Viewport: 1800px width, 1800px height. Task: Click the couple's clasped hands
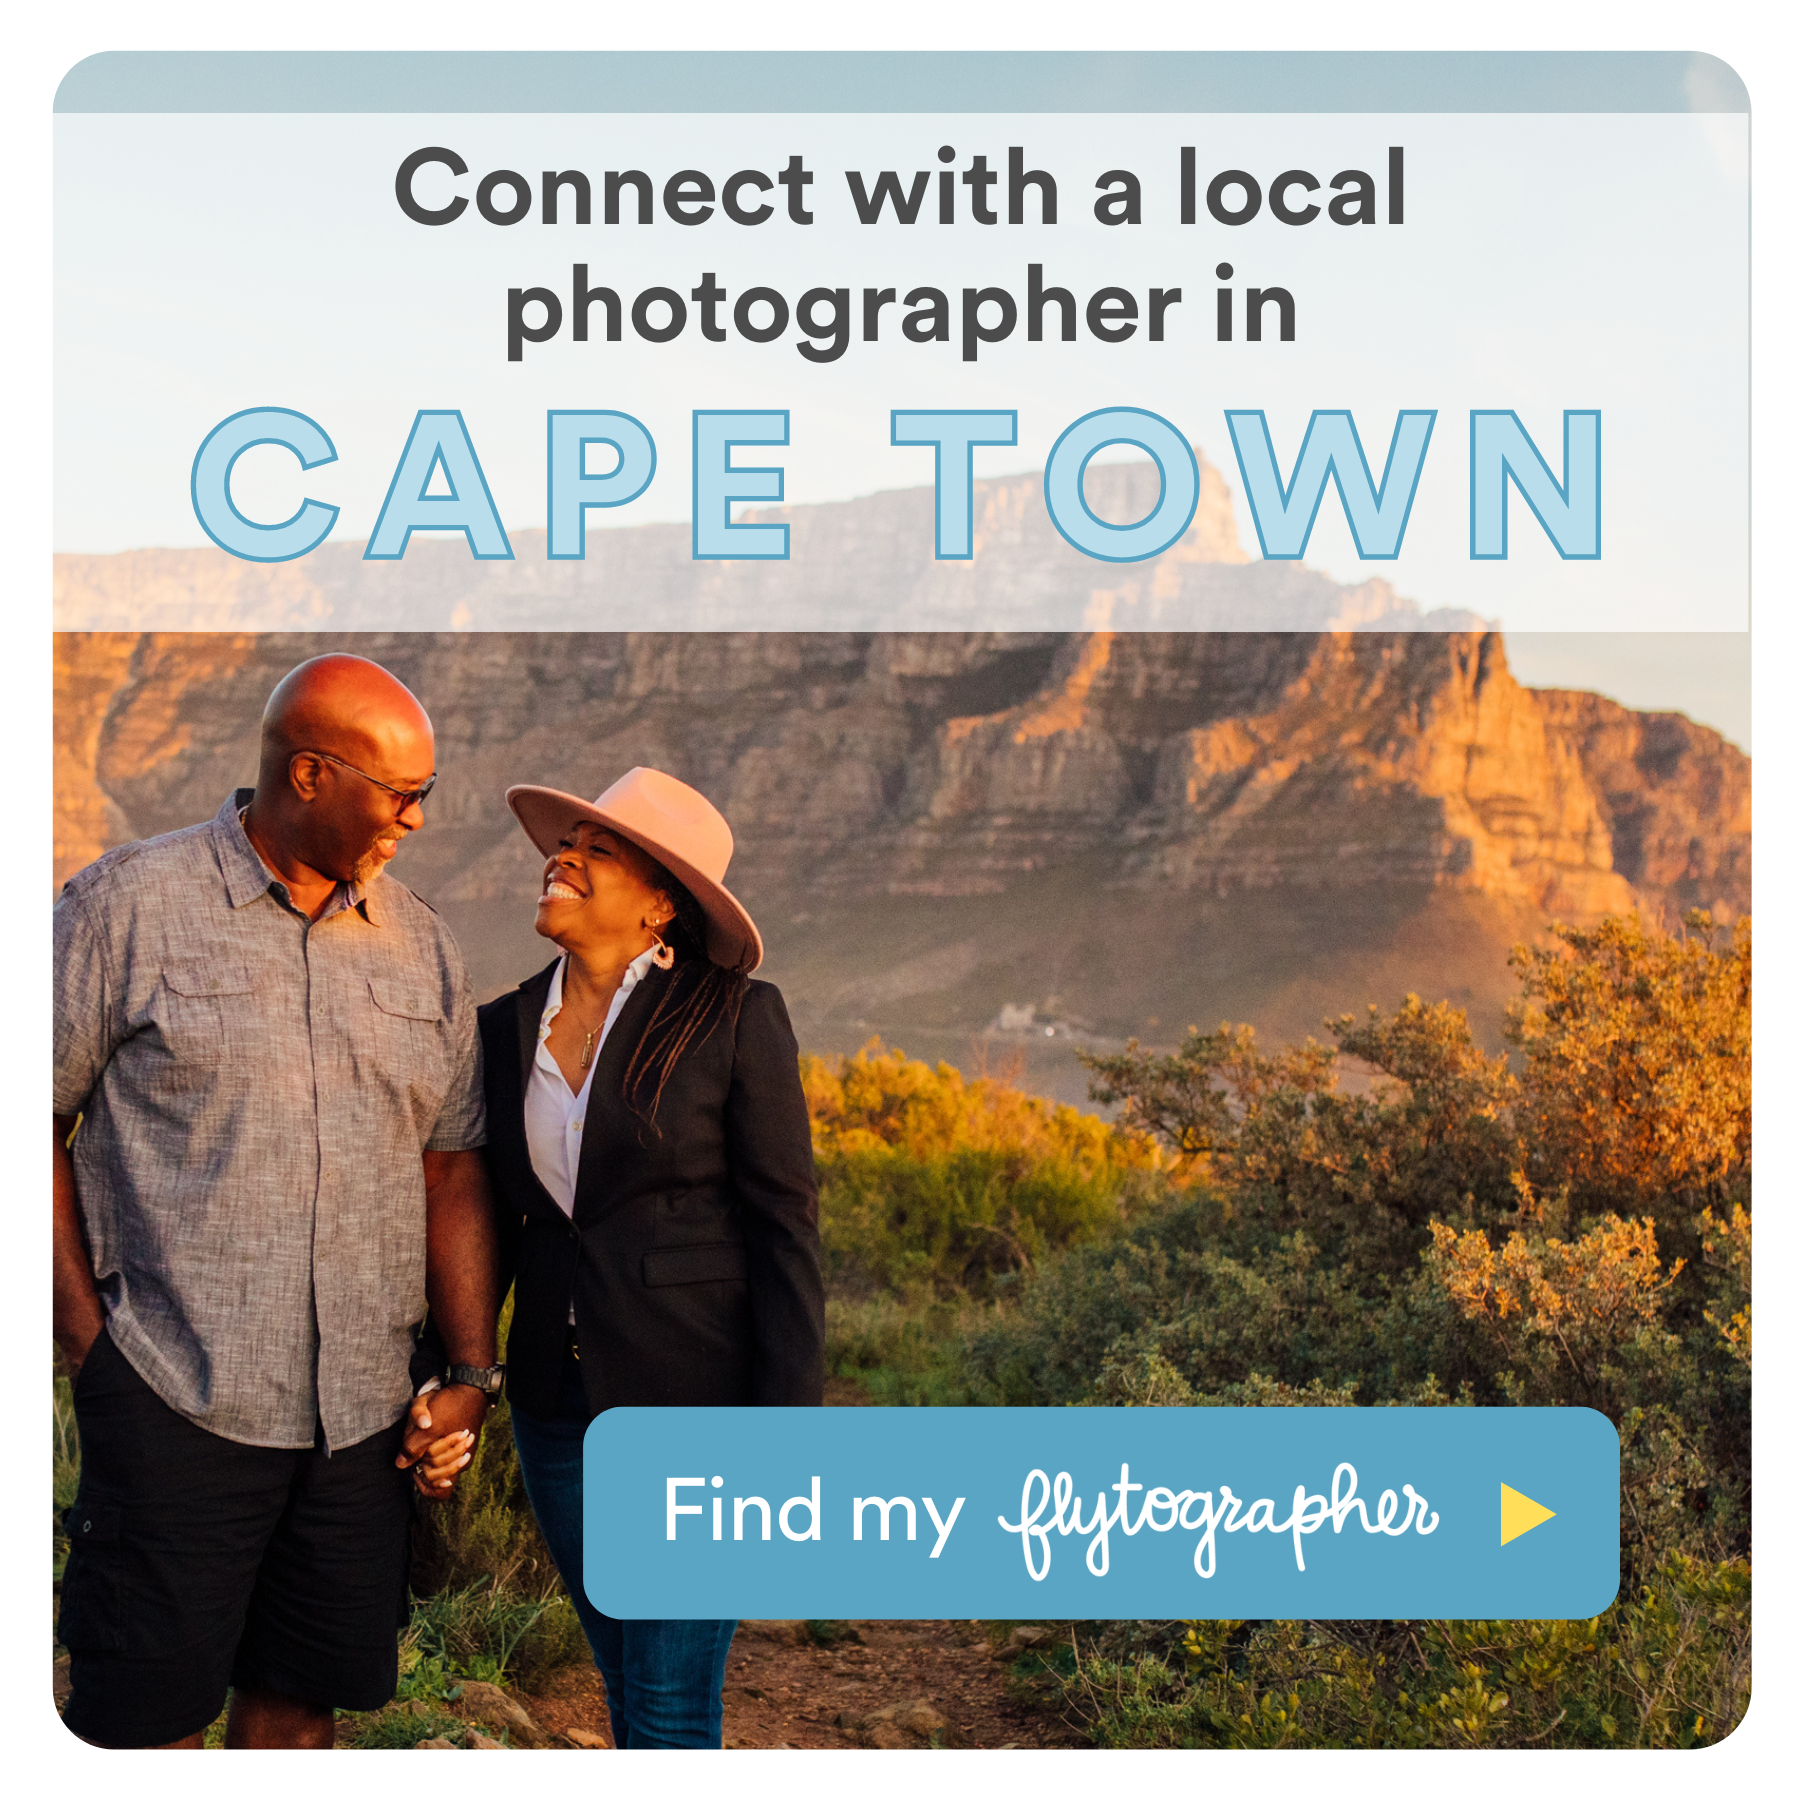(437, 1441)
